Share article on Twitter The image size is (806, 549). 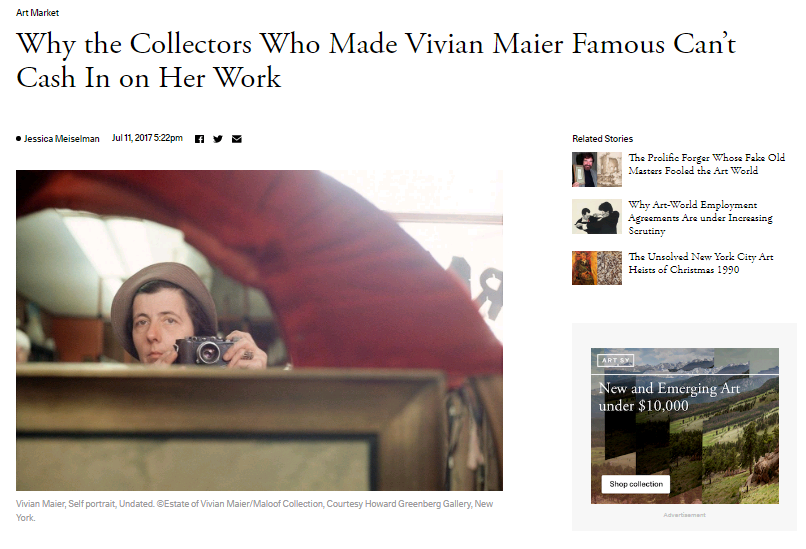pos(218,139)
